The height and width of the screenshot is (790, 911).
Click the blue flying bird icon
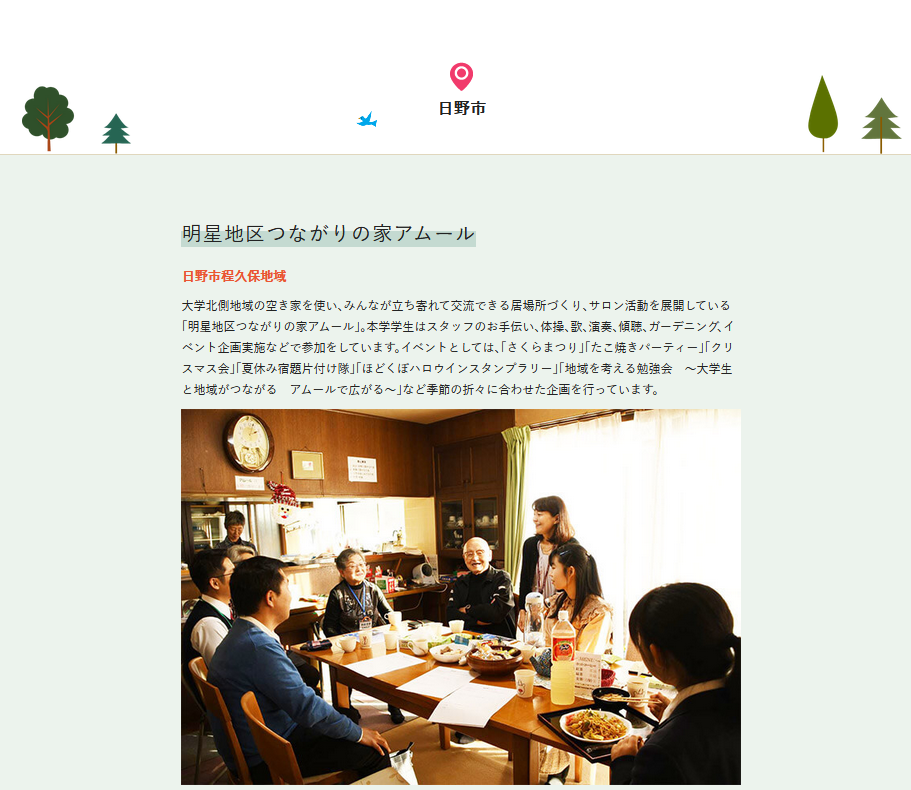pyautogui.click(x=367, y=120)
